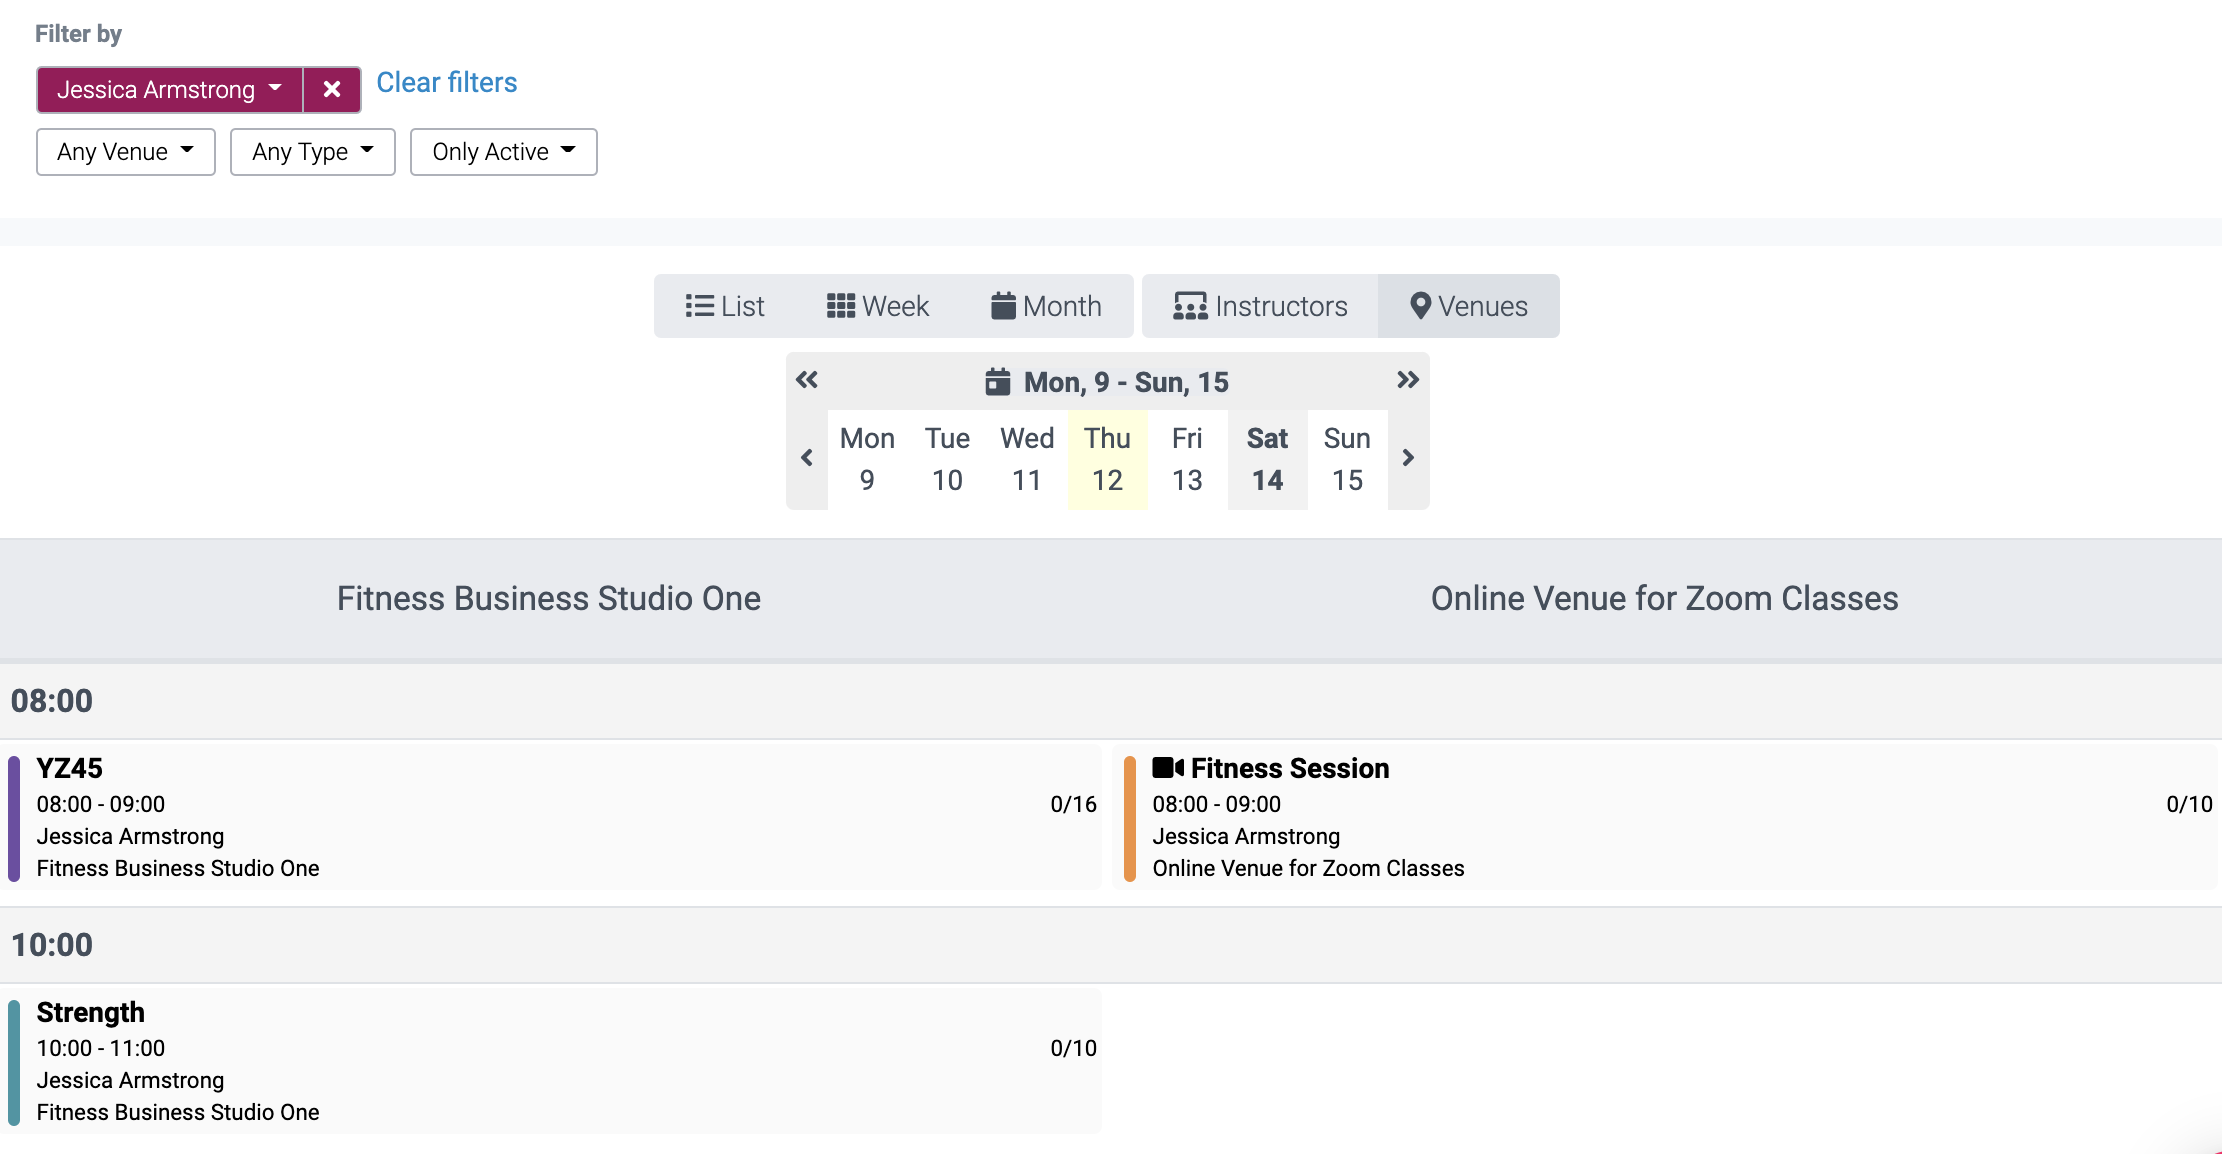Open the YZ45 class card
Screen dimensions: 2222x1154
click(550, 816)
